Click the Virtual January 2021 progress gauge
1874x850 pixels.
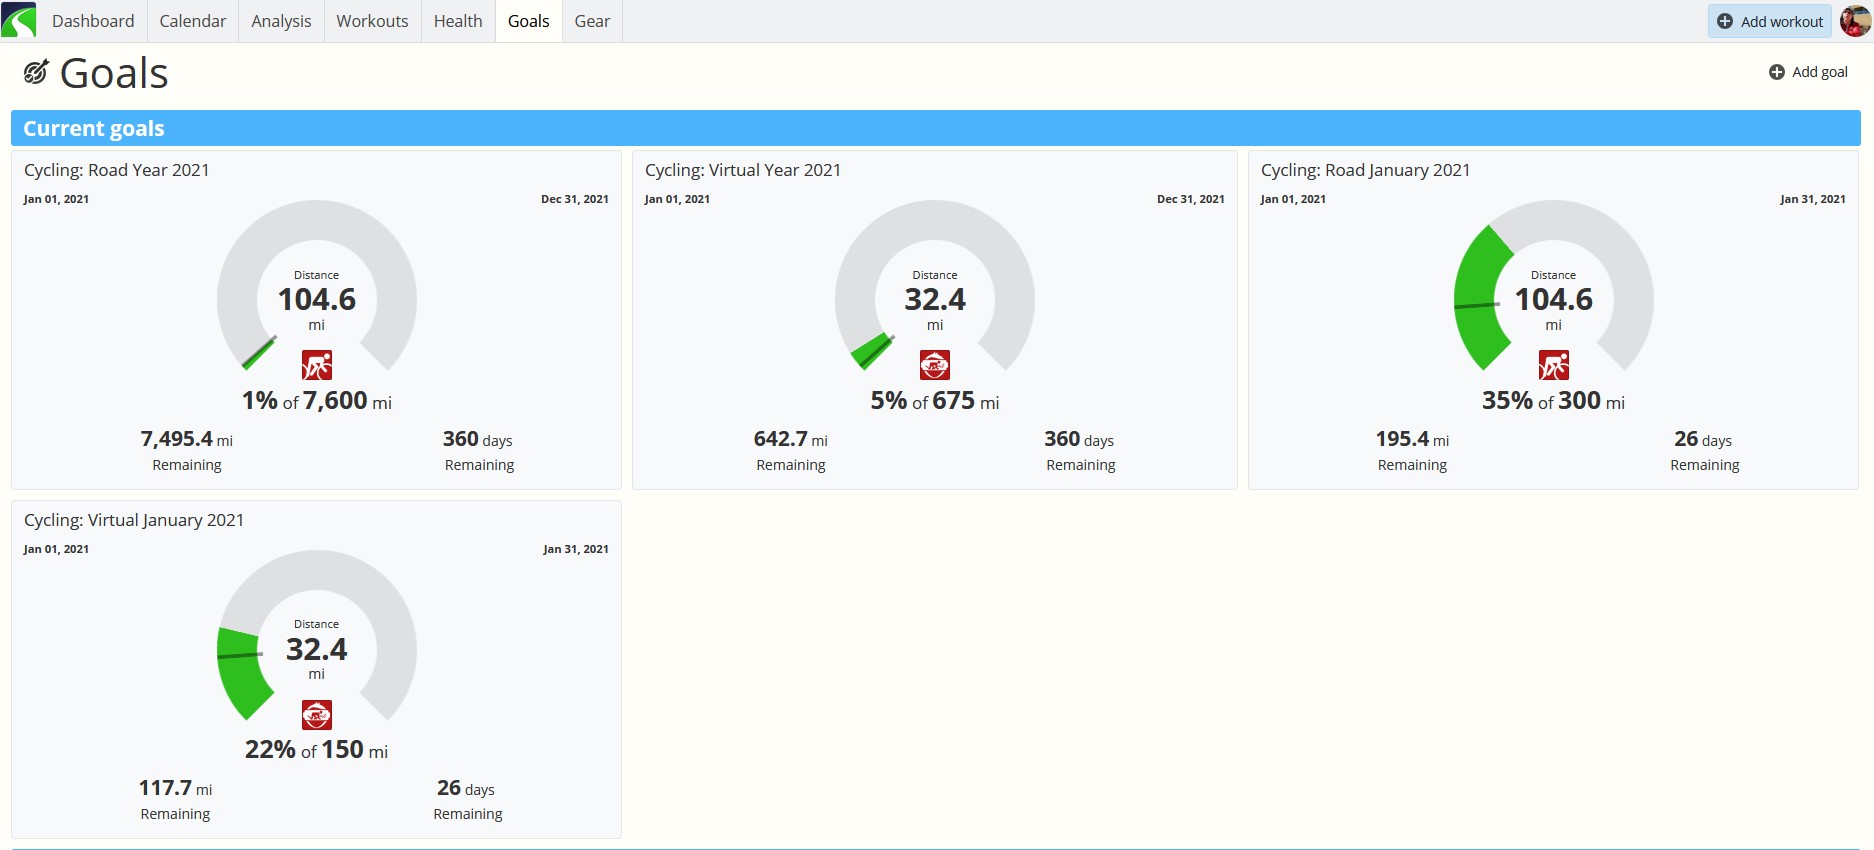tap(317, 640)
